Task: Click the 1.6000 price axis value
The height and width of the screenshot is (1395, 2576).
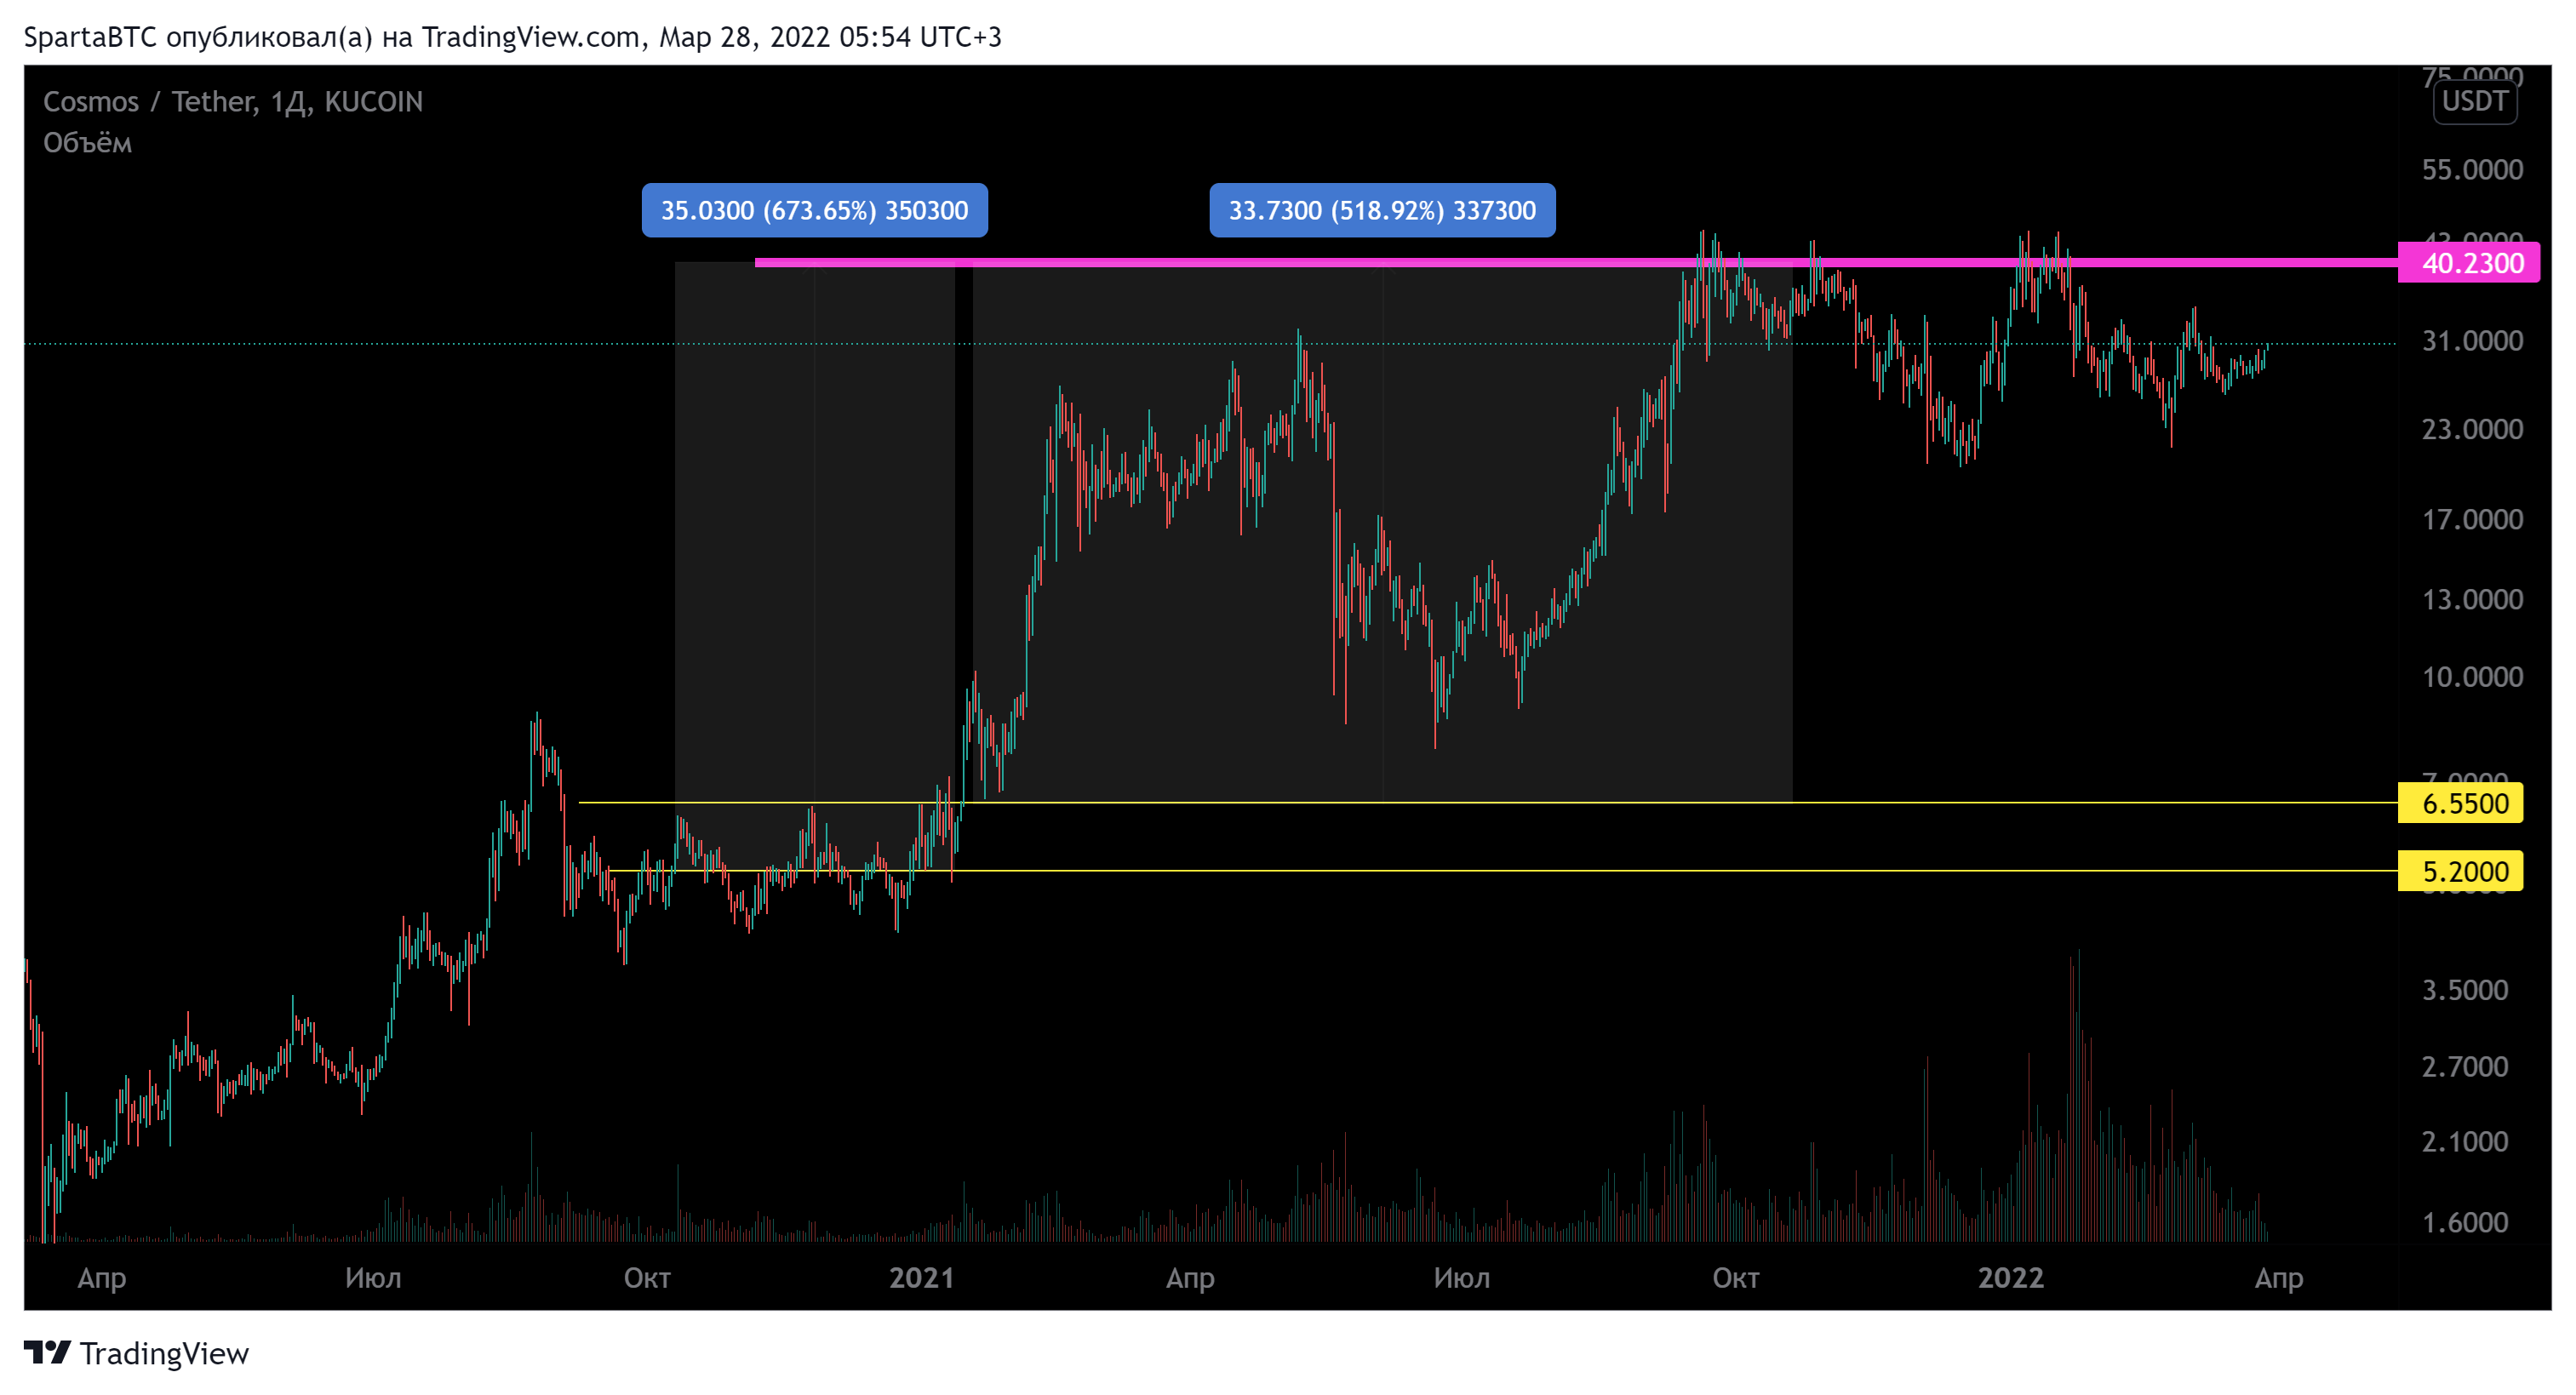Action: pos(2465,1222)
